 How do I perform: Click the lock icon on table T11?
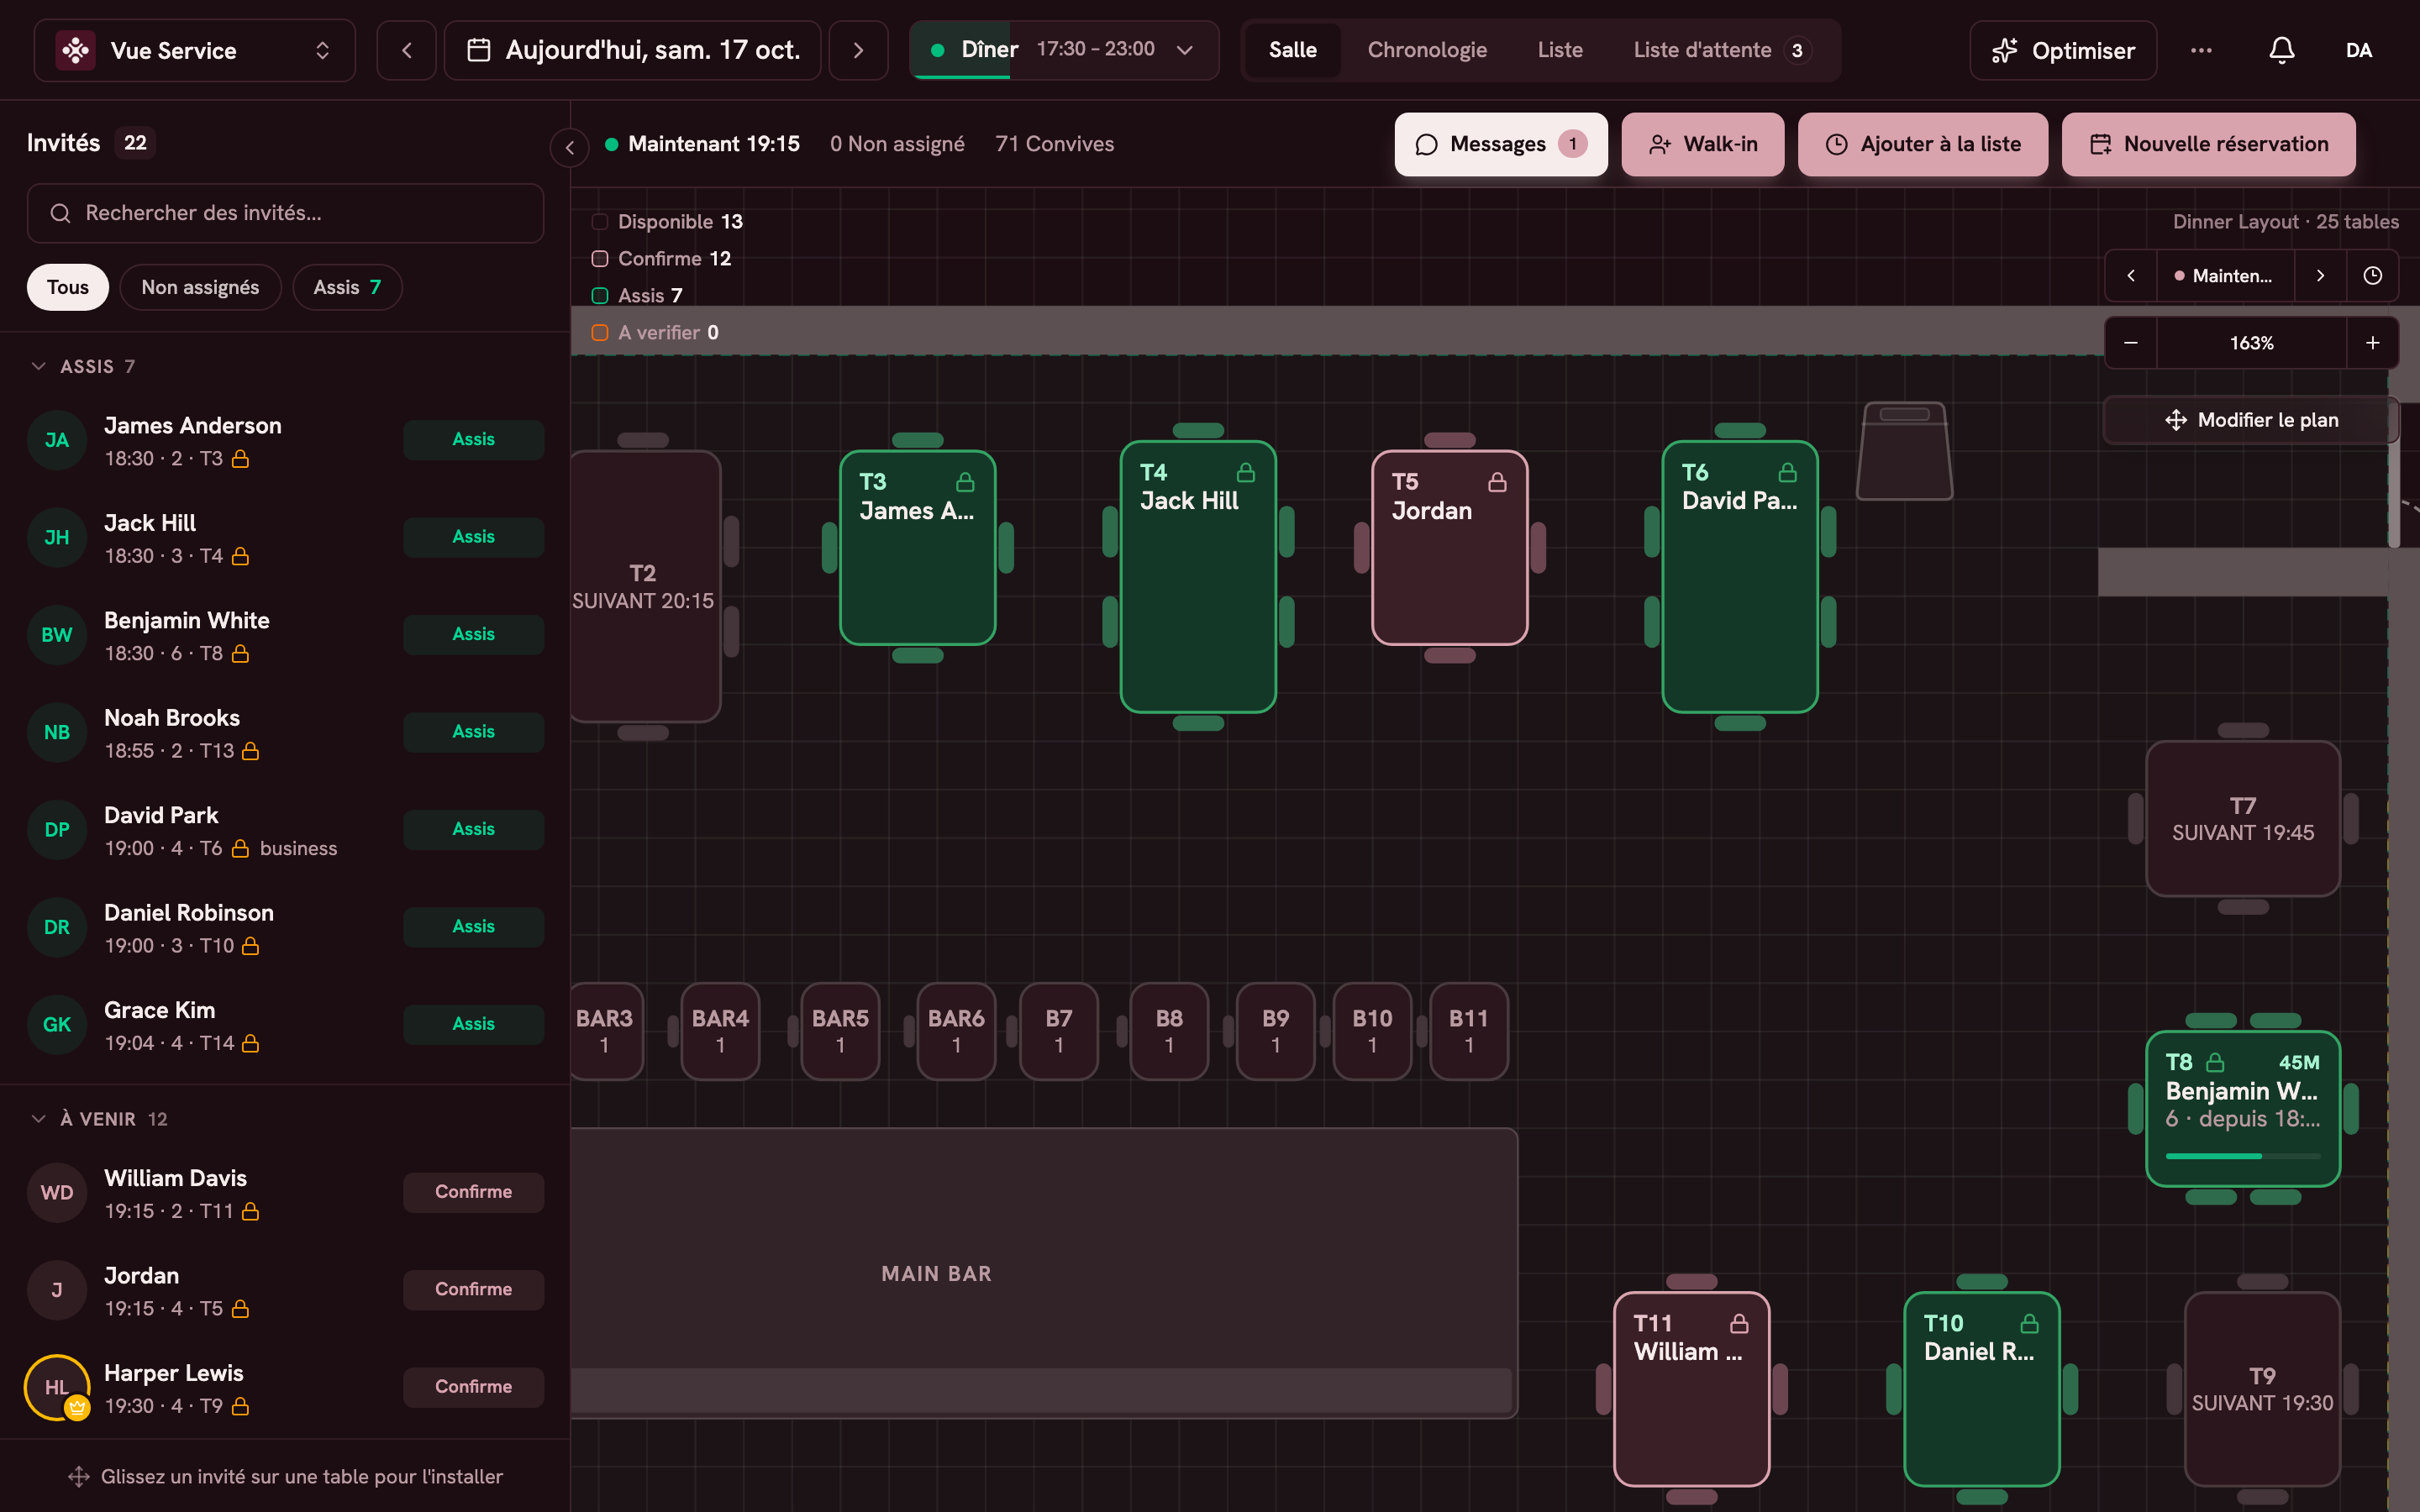tap(1739, 1323)
